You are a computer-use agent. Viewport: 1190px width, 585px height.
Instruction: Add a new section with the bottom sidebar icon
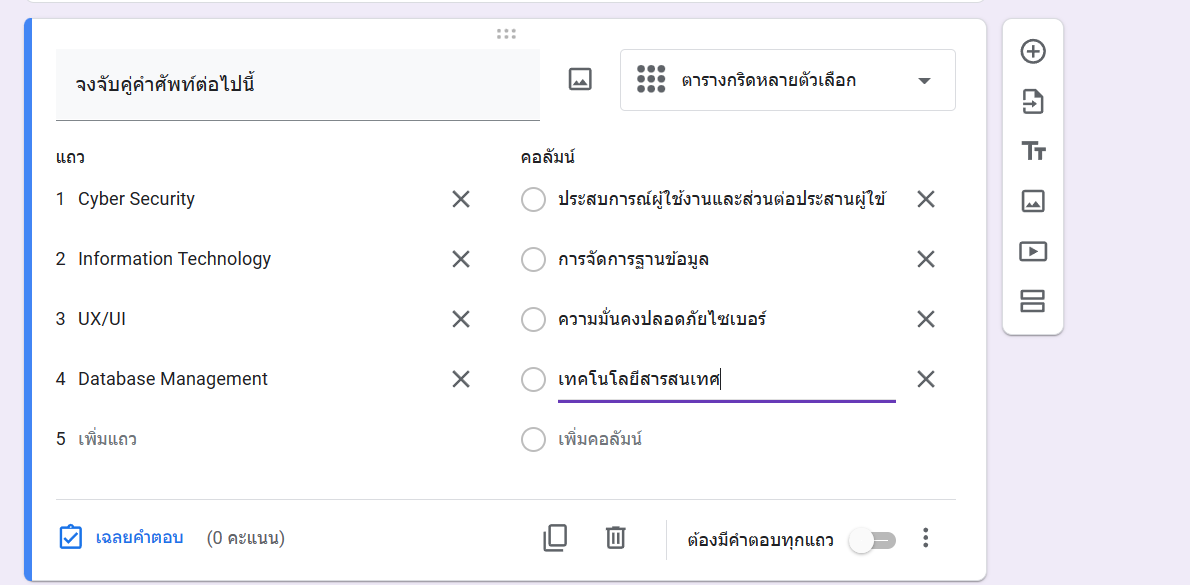tap(1034, 301)
